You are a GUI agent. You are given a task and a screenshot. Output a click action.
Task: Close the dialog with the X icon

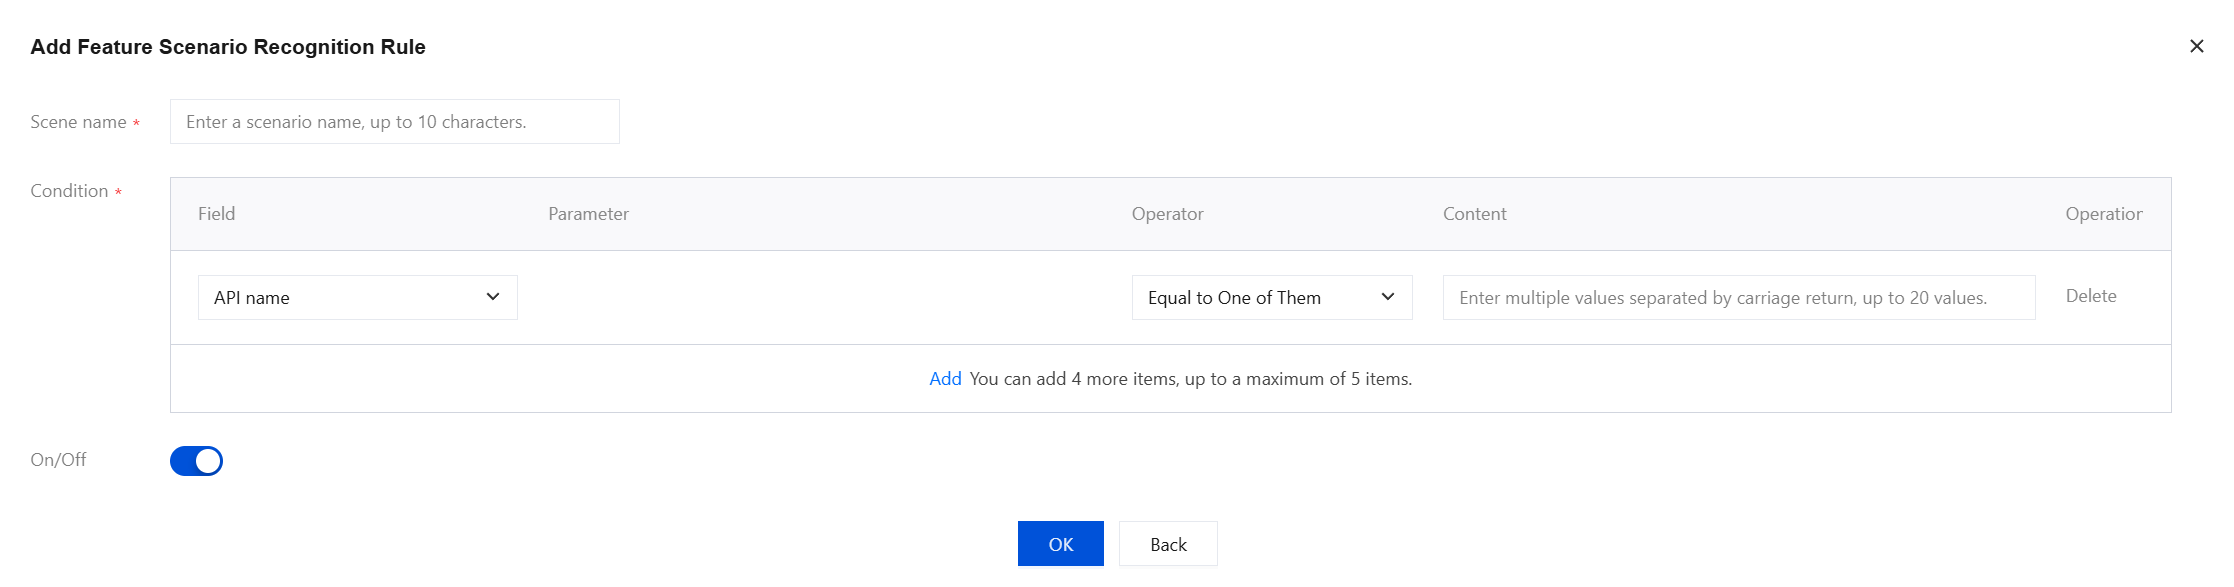pyautogui.click(x=2196, y=46)
